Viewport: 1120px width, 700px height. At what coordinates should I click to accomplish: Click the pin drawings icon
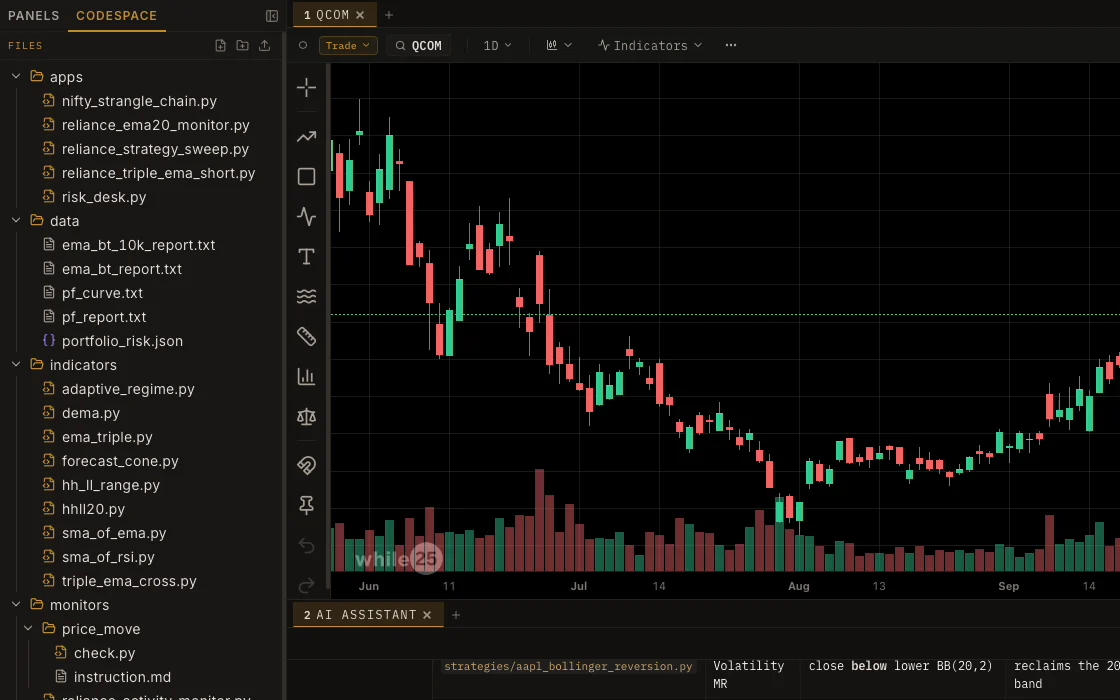click(x=306, y=506)
